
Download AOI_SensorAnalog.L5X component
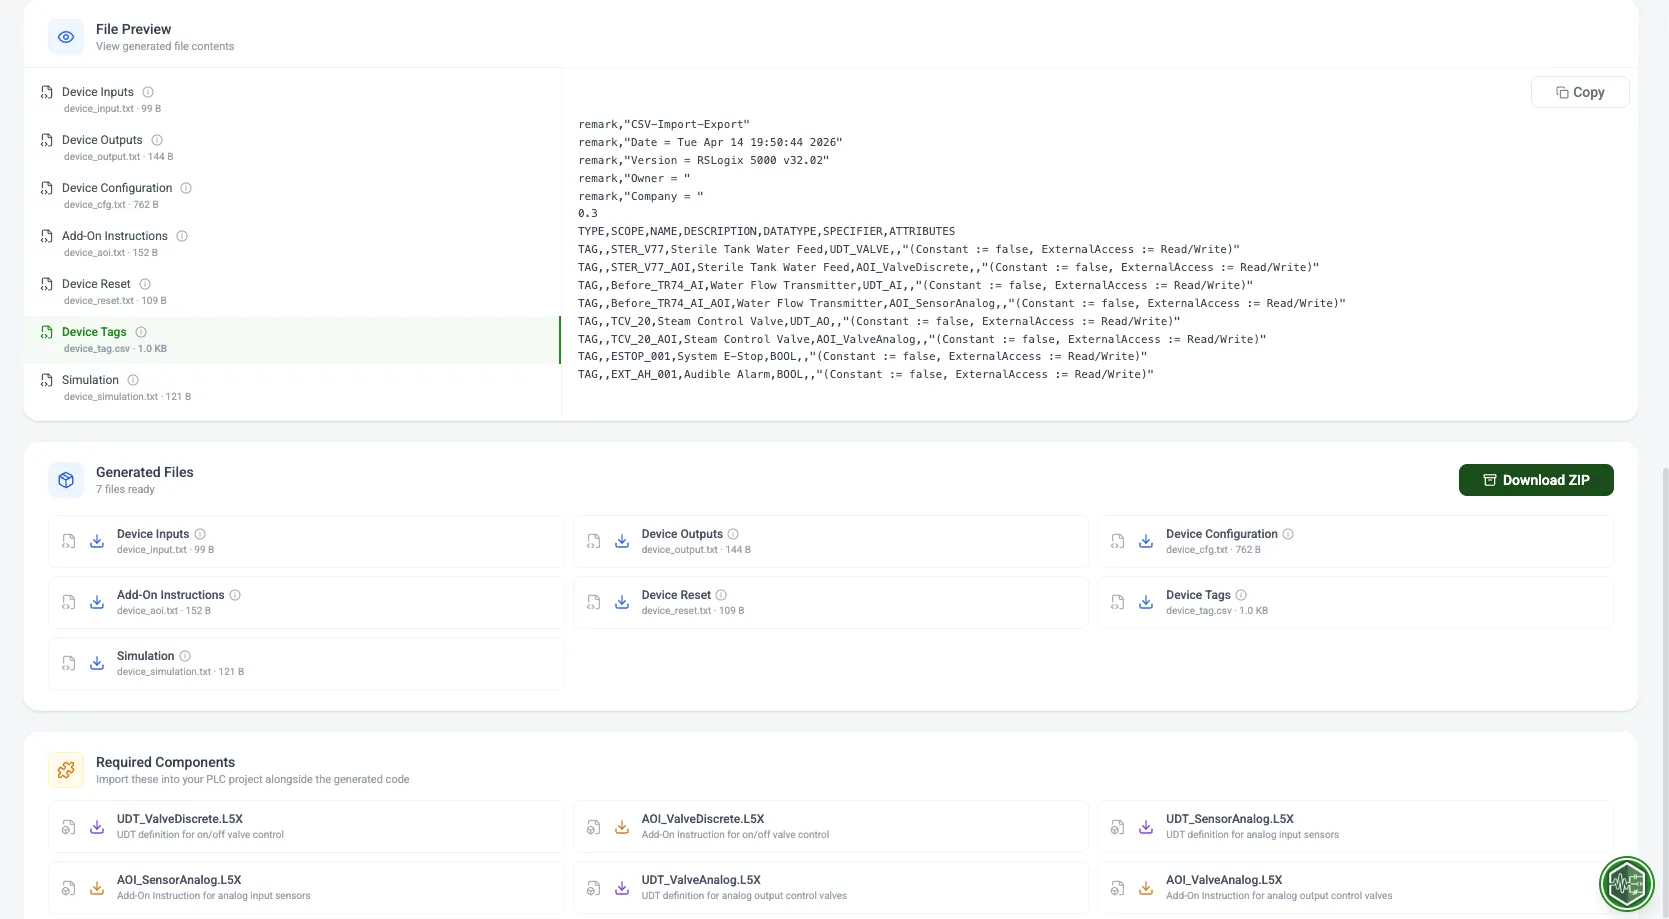pyautogui.click(x=97, y=888)
